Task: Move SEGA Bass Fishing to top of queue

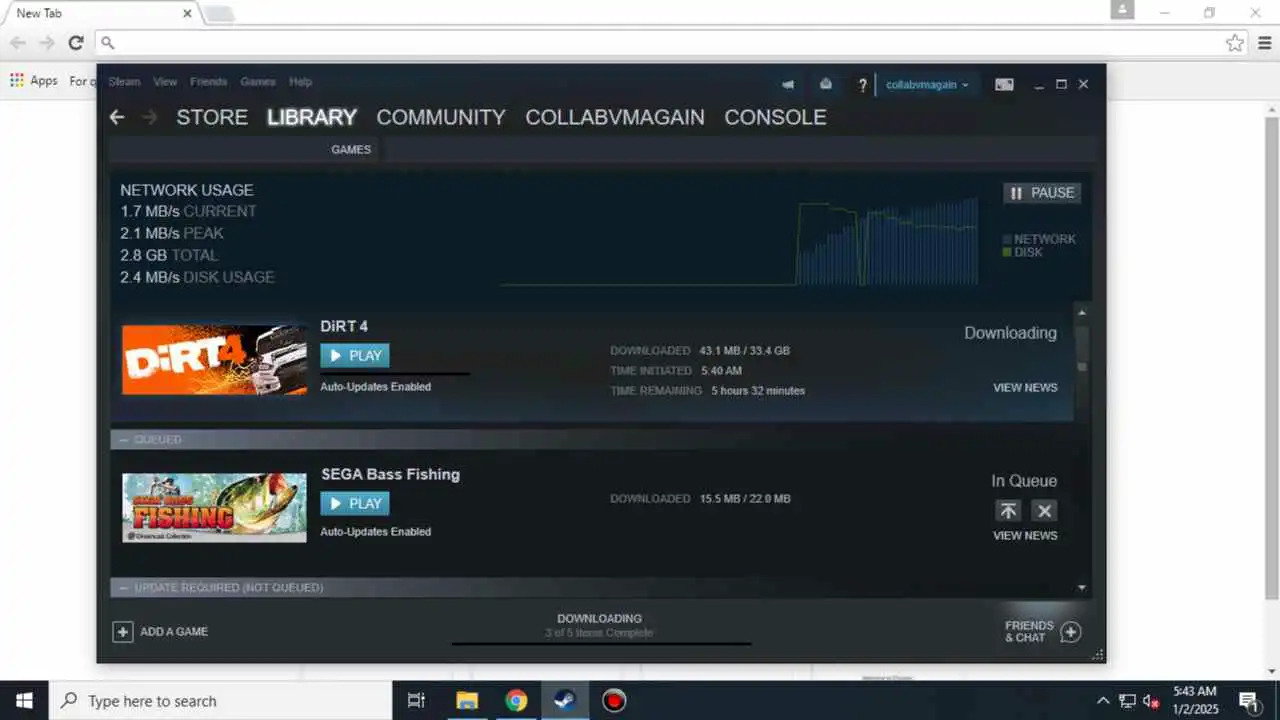Action: pyautogui.click(x=1008, y=511)
